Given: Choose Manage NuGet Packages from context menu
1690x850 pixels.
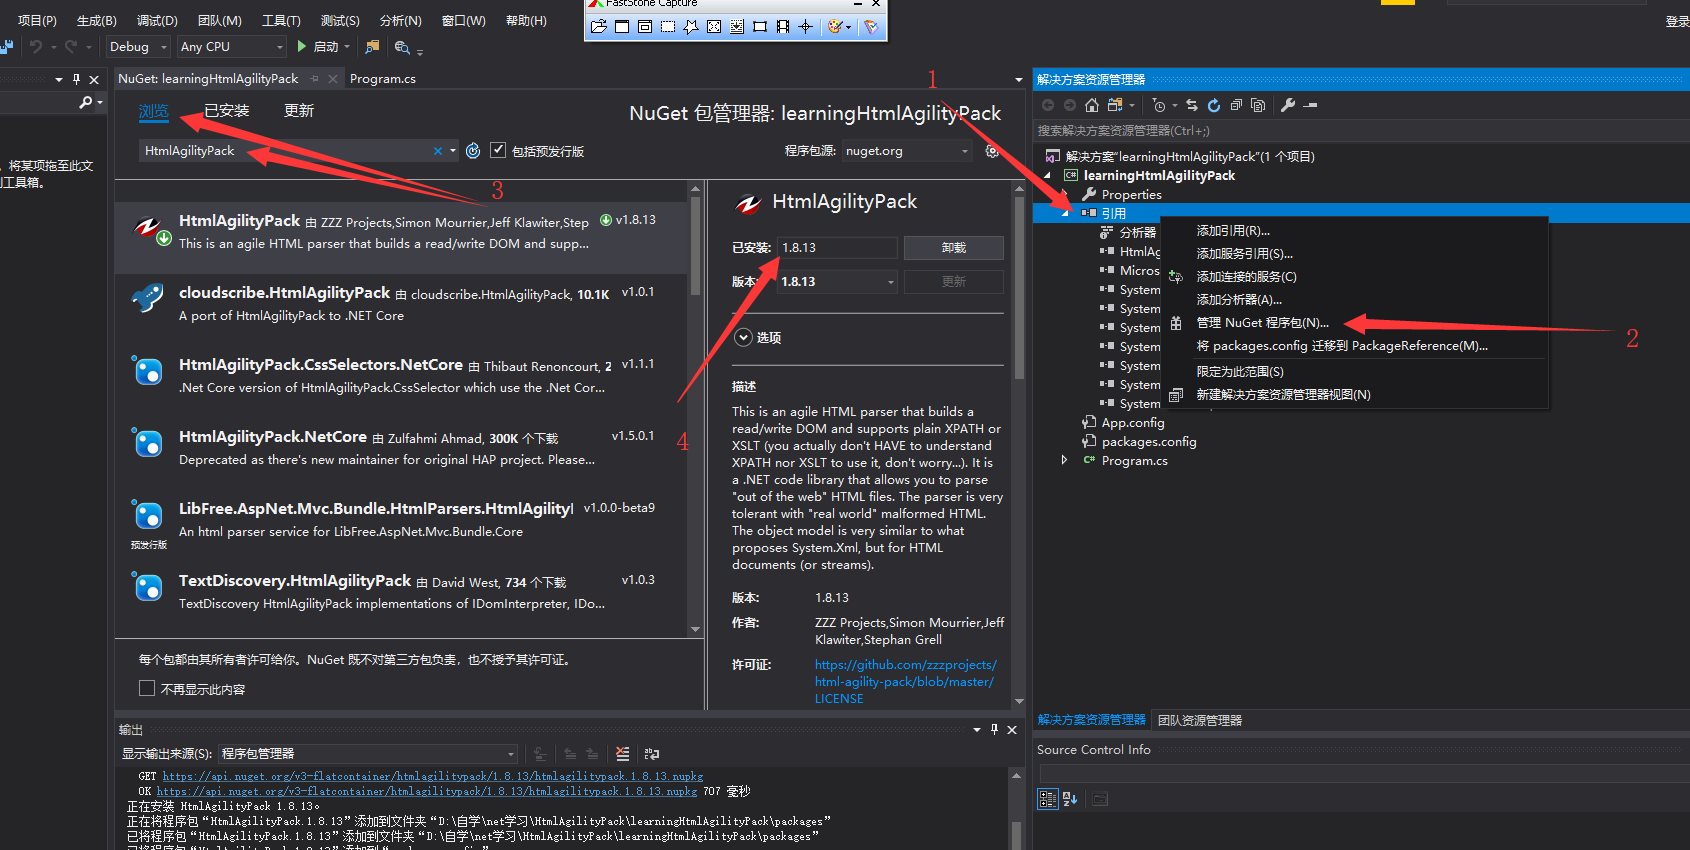Looking at the screenshot, I should tap(1262, 323).
